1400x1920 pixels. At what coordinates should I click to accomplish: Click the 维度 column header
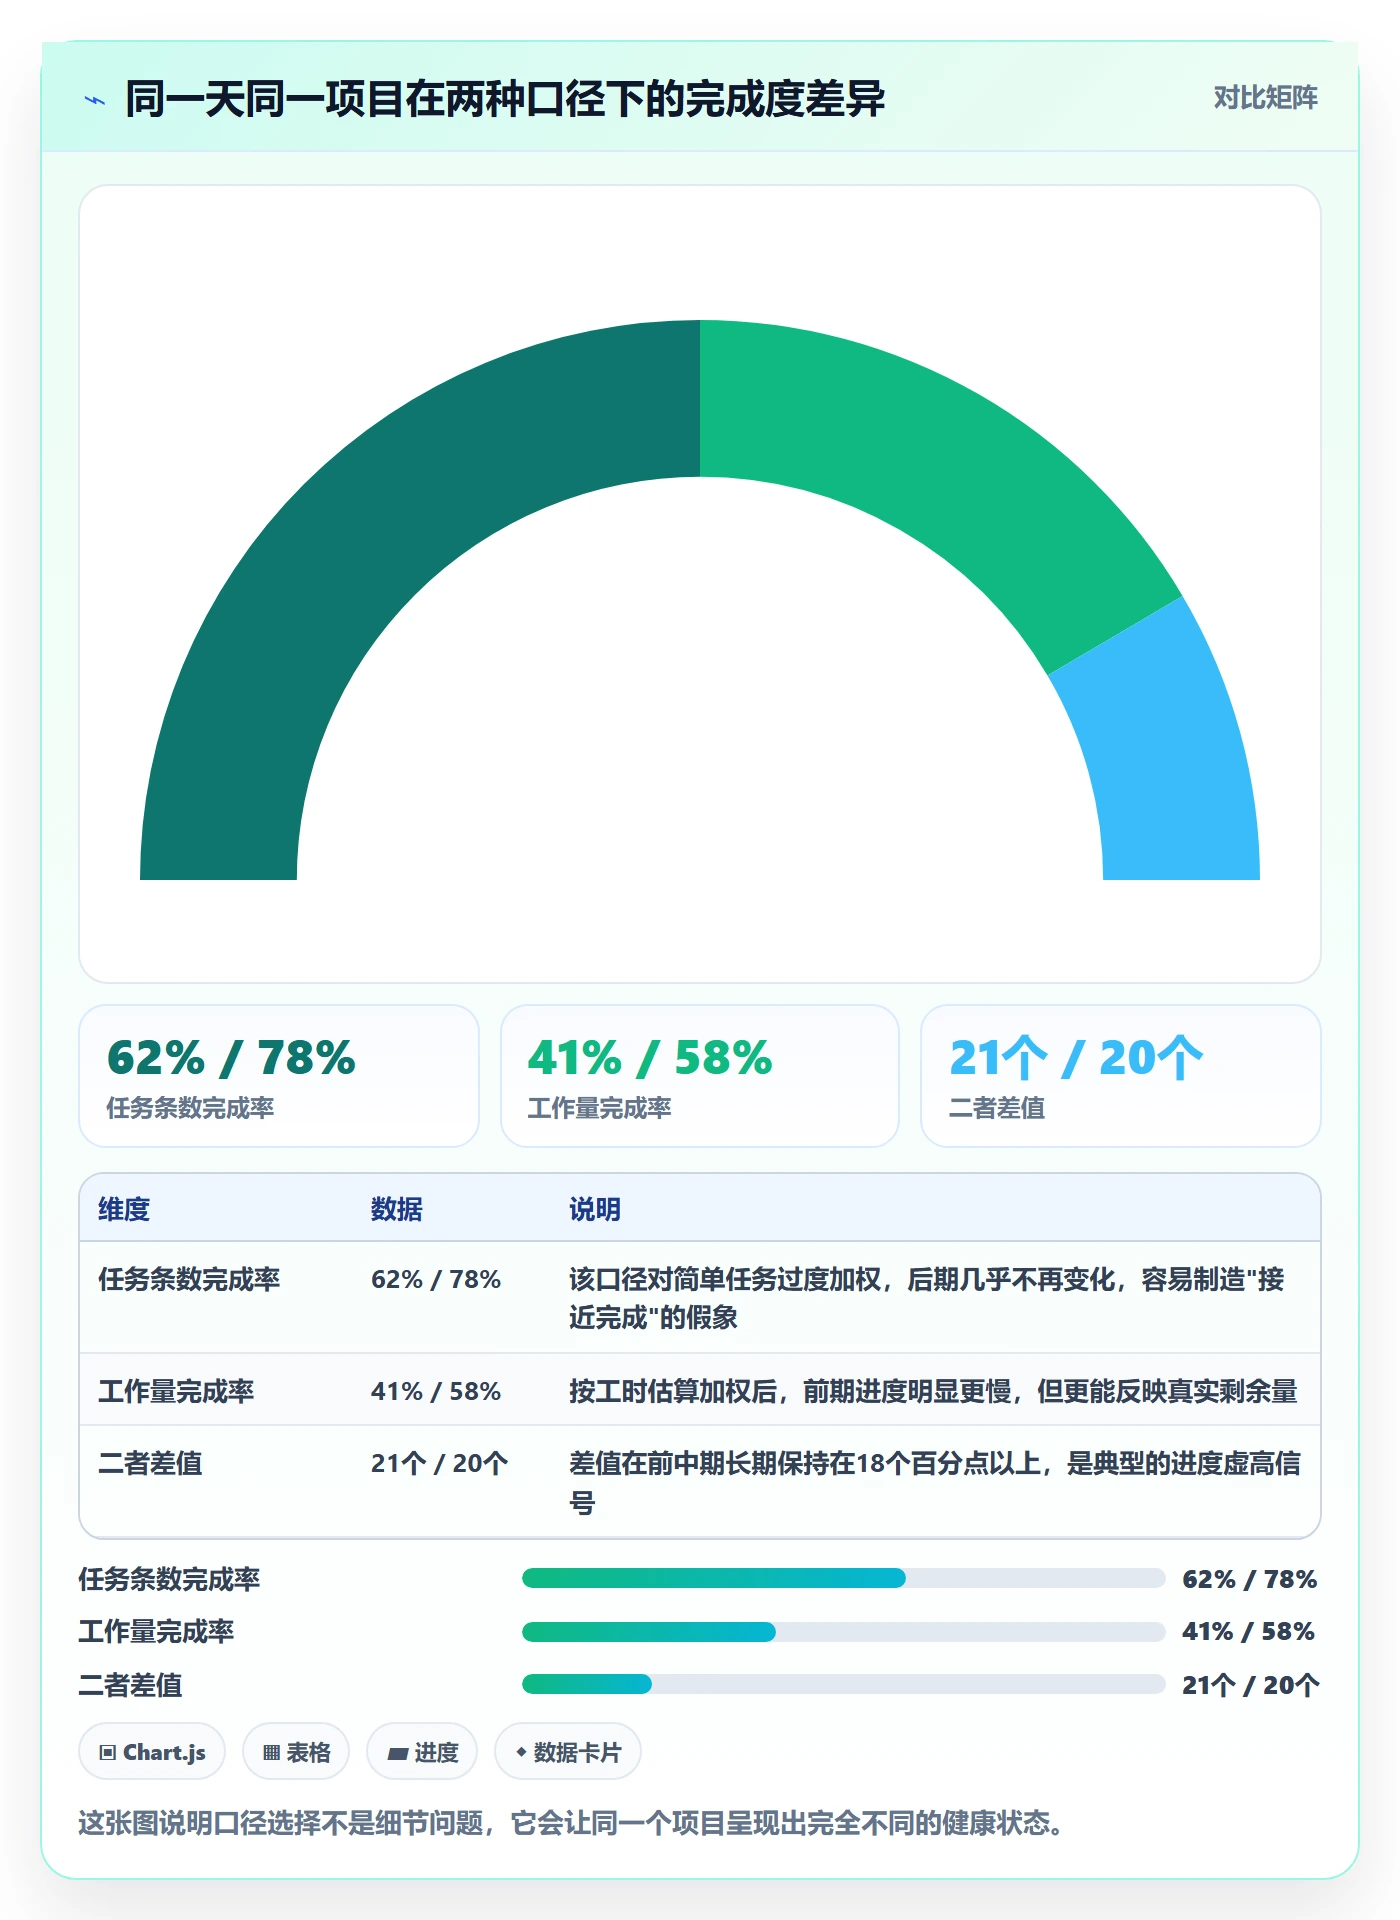(x=124, y=1209)
